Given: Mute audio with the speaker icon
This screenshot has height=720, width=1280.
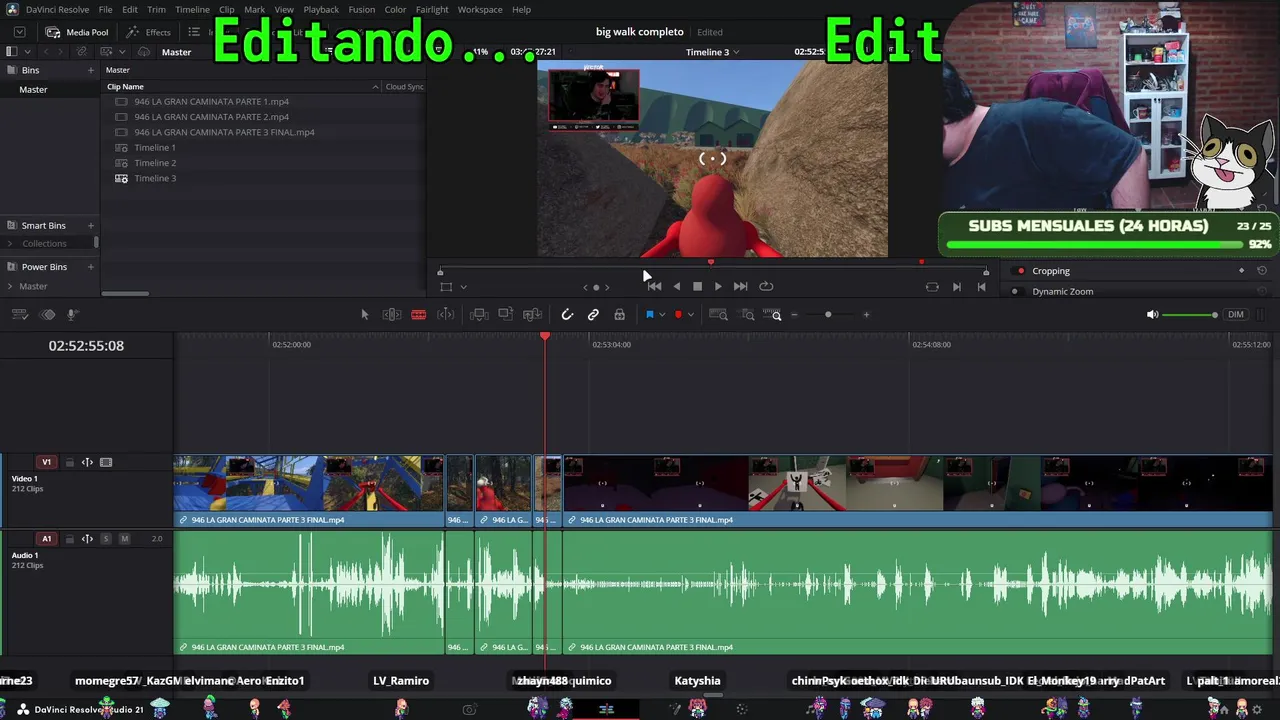Looking at the screenshot, I should click(1152, 315).
